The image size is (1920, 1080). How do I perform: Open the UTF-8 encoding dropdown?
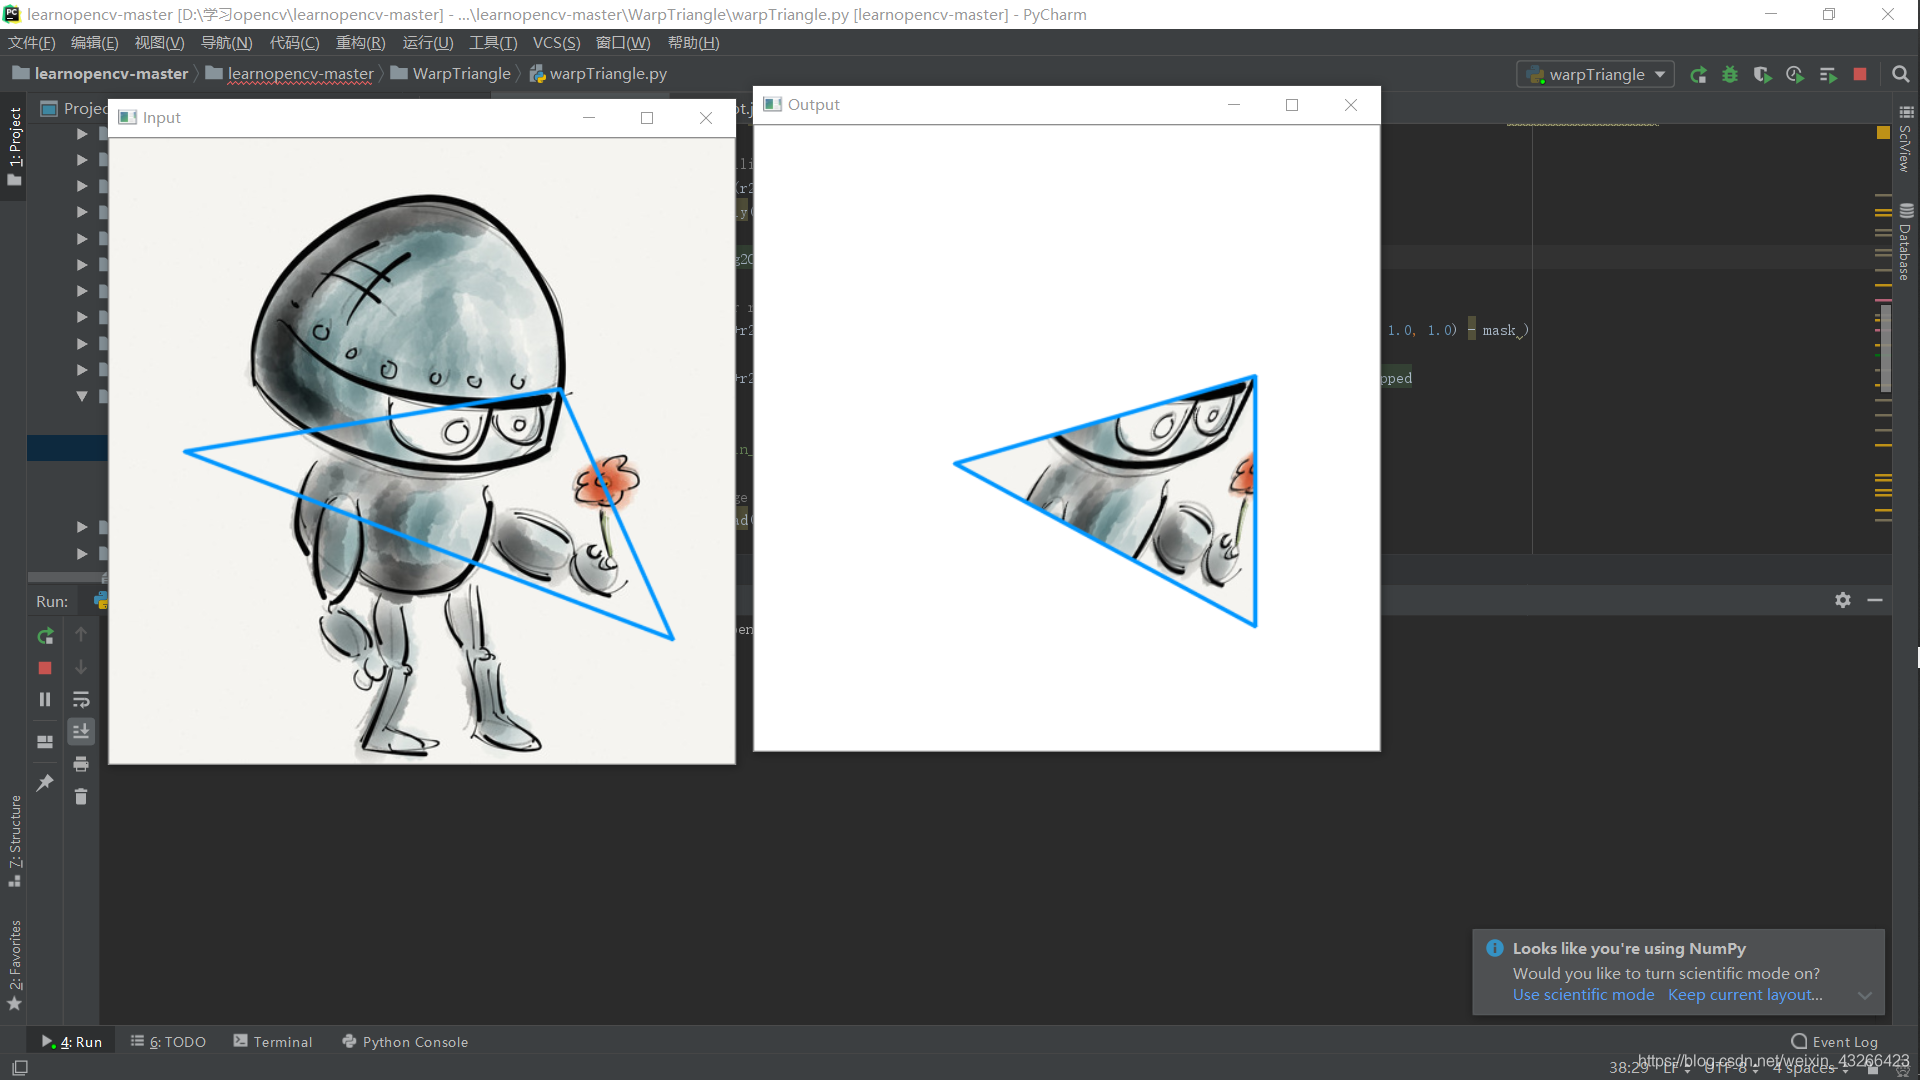(1731, 1068)
